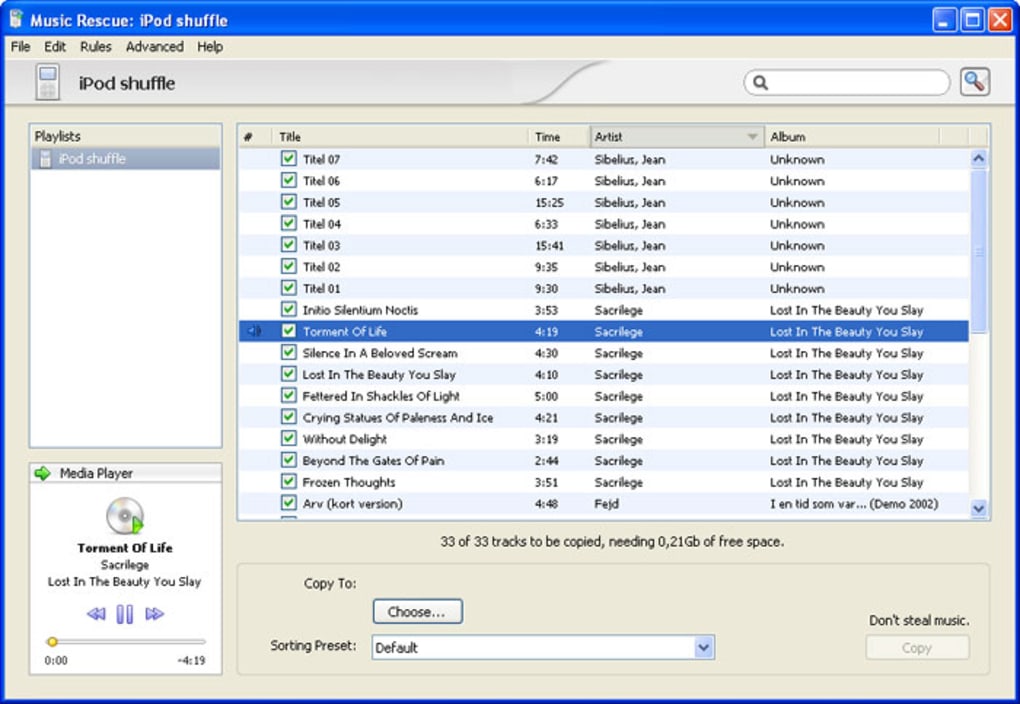Click the playback position slider knob

click(52, 642)
